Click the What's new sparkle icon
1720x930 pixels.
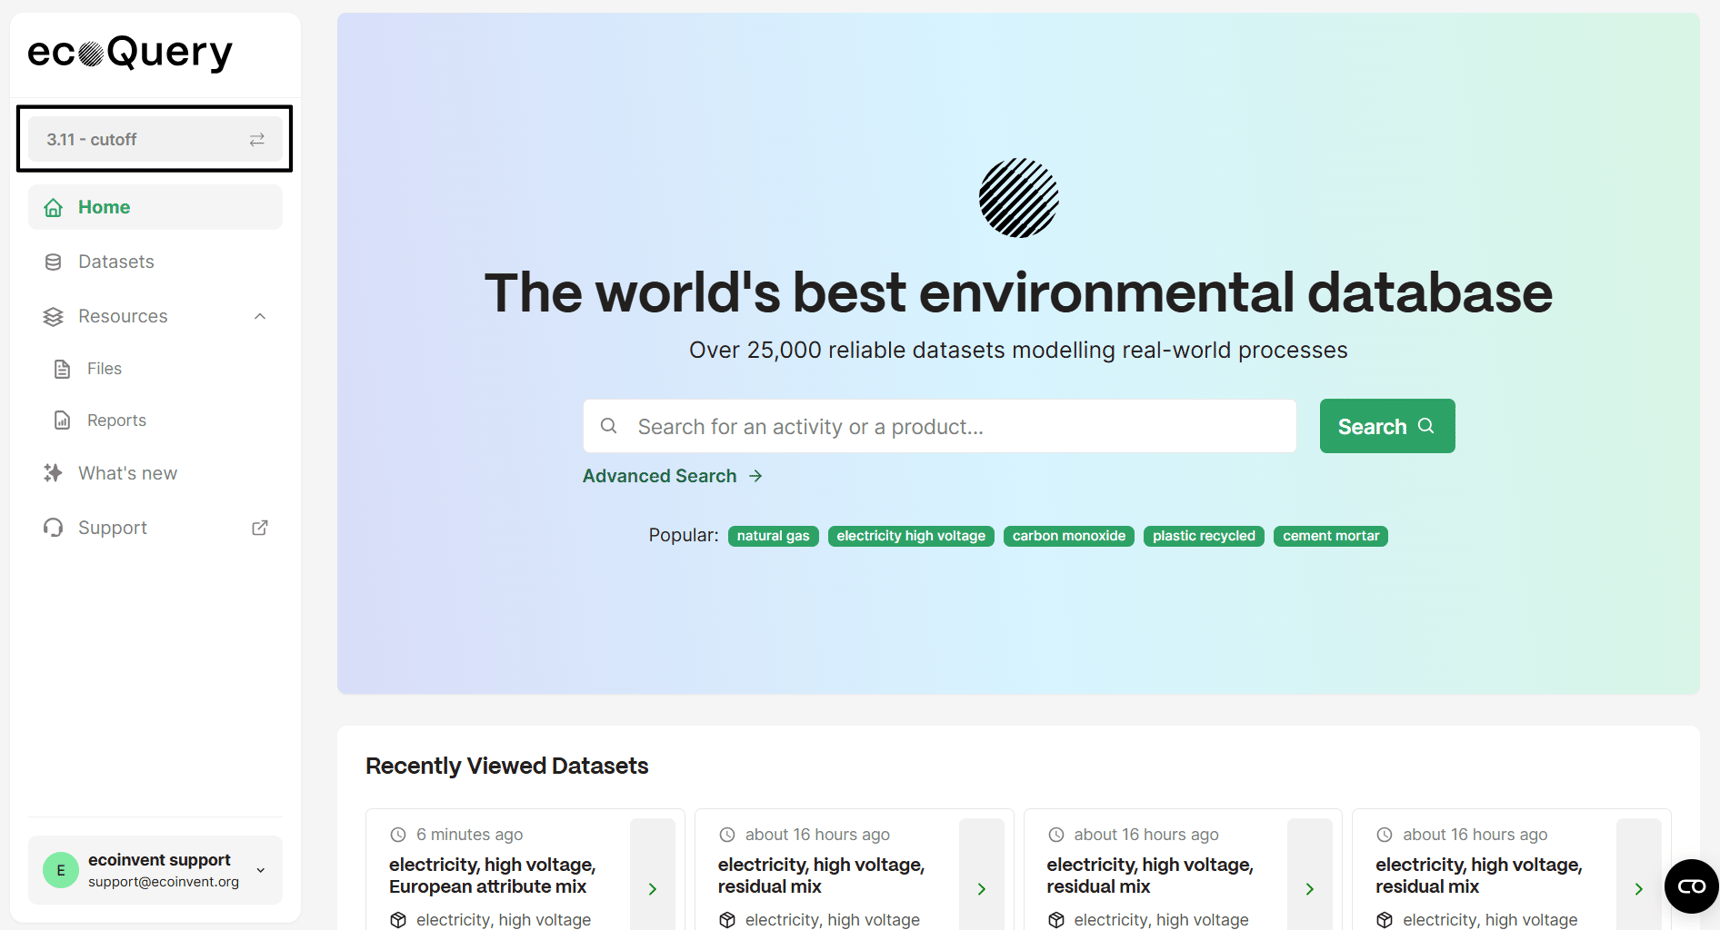(x=53, y=473)
